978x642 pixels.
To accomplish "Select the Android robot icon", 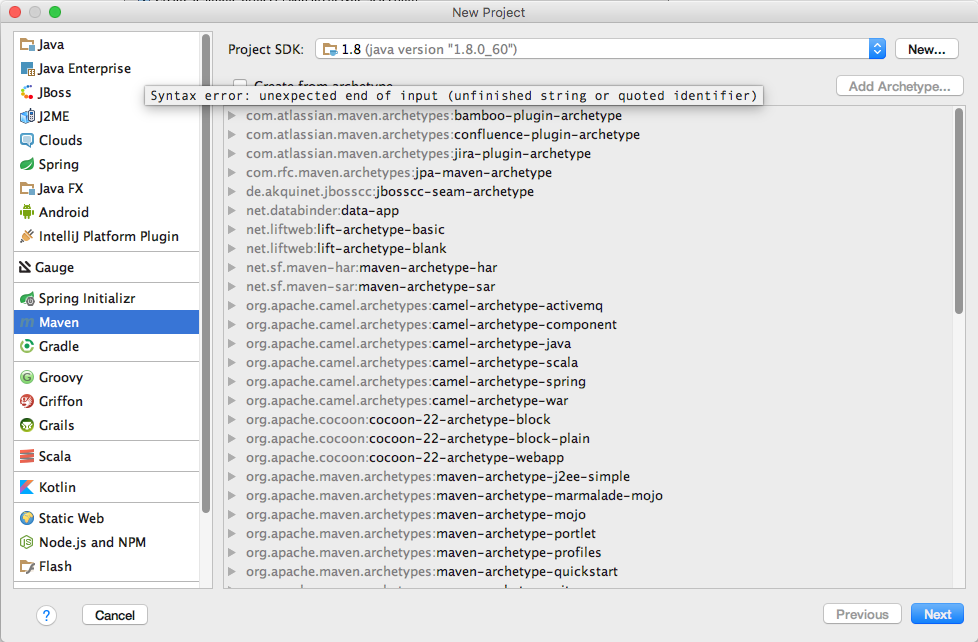I will (27, 212).
